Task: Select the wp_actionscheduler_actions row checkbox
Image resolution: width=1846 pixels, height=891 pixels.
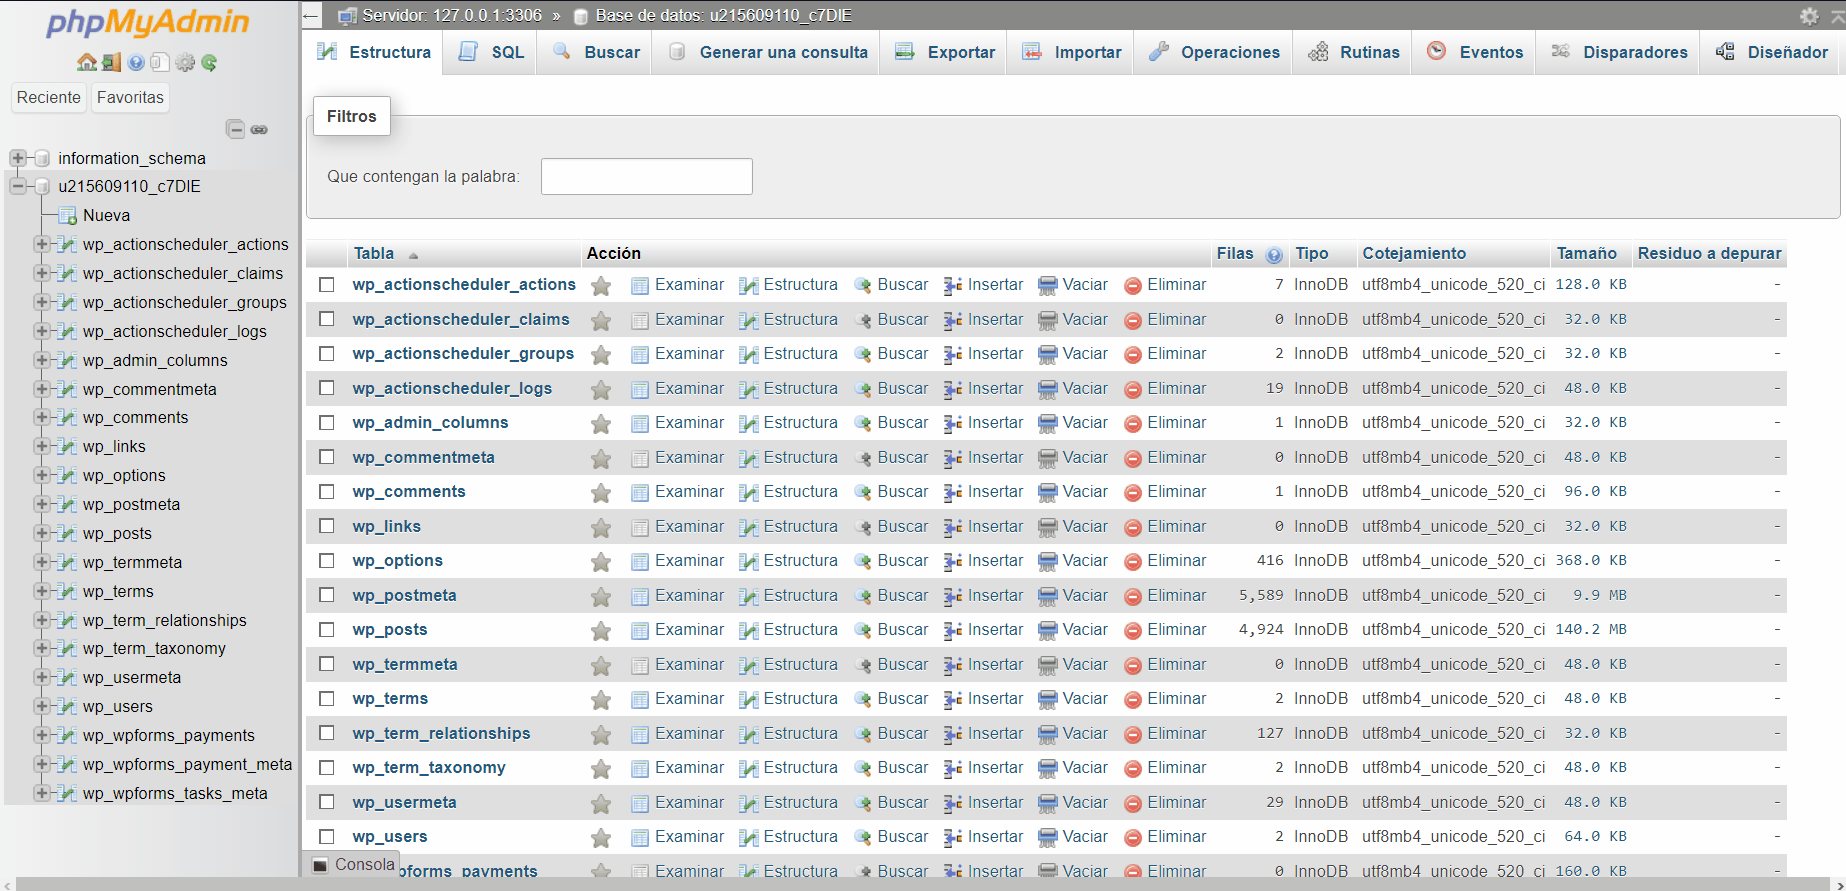Action: coord(327,285)
